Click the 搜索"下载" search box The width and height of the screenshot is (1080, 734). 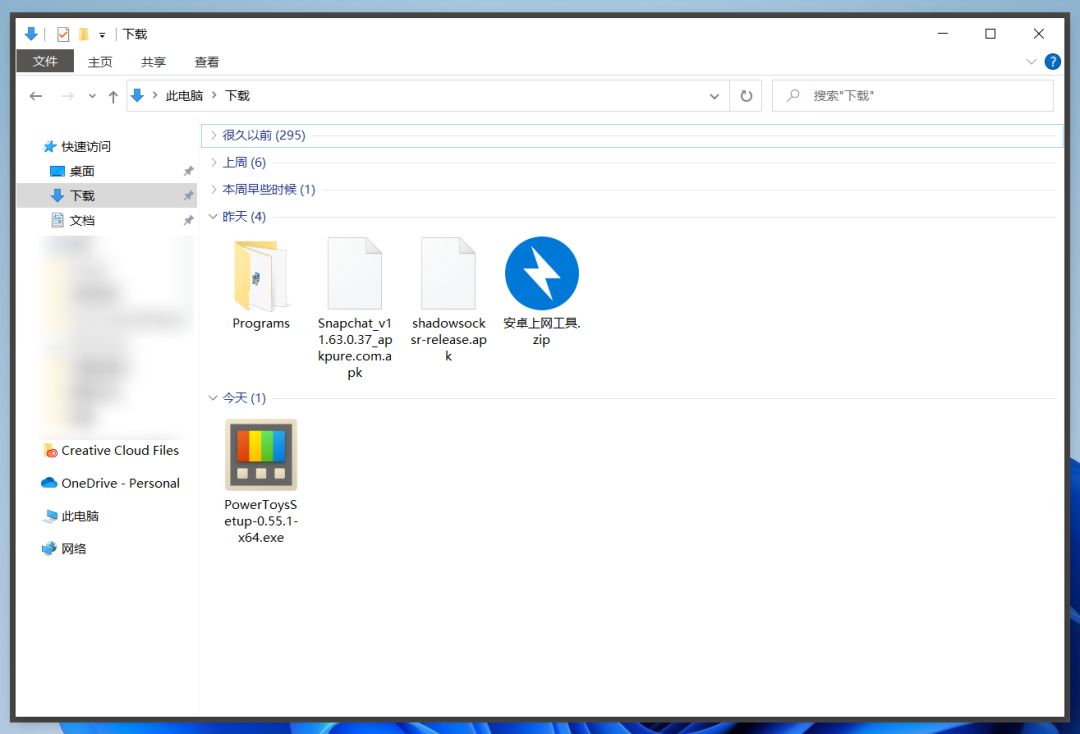pyautogui.click(x=913, y=96)
